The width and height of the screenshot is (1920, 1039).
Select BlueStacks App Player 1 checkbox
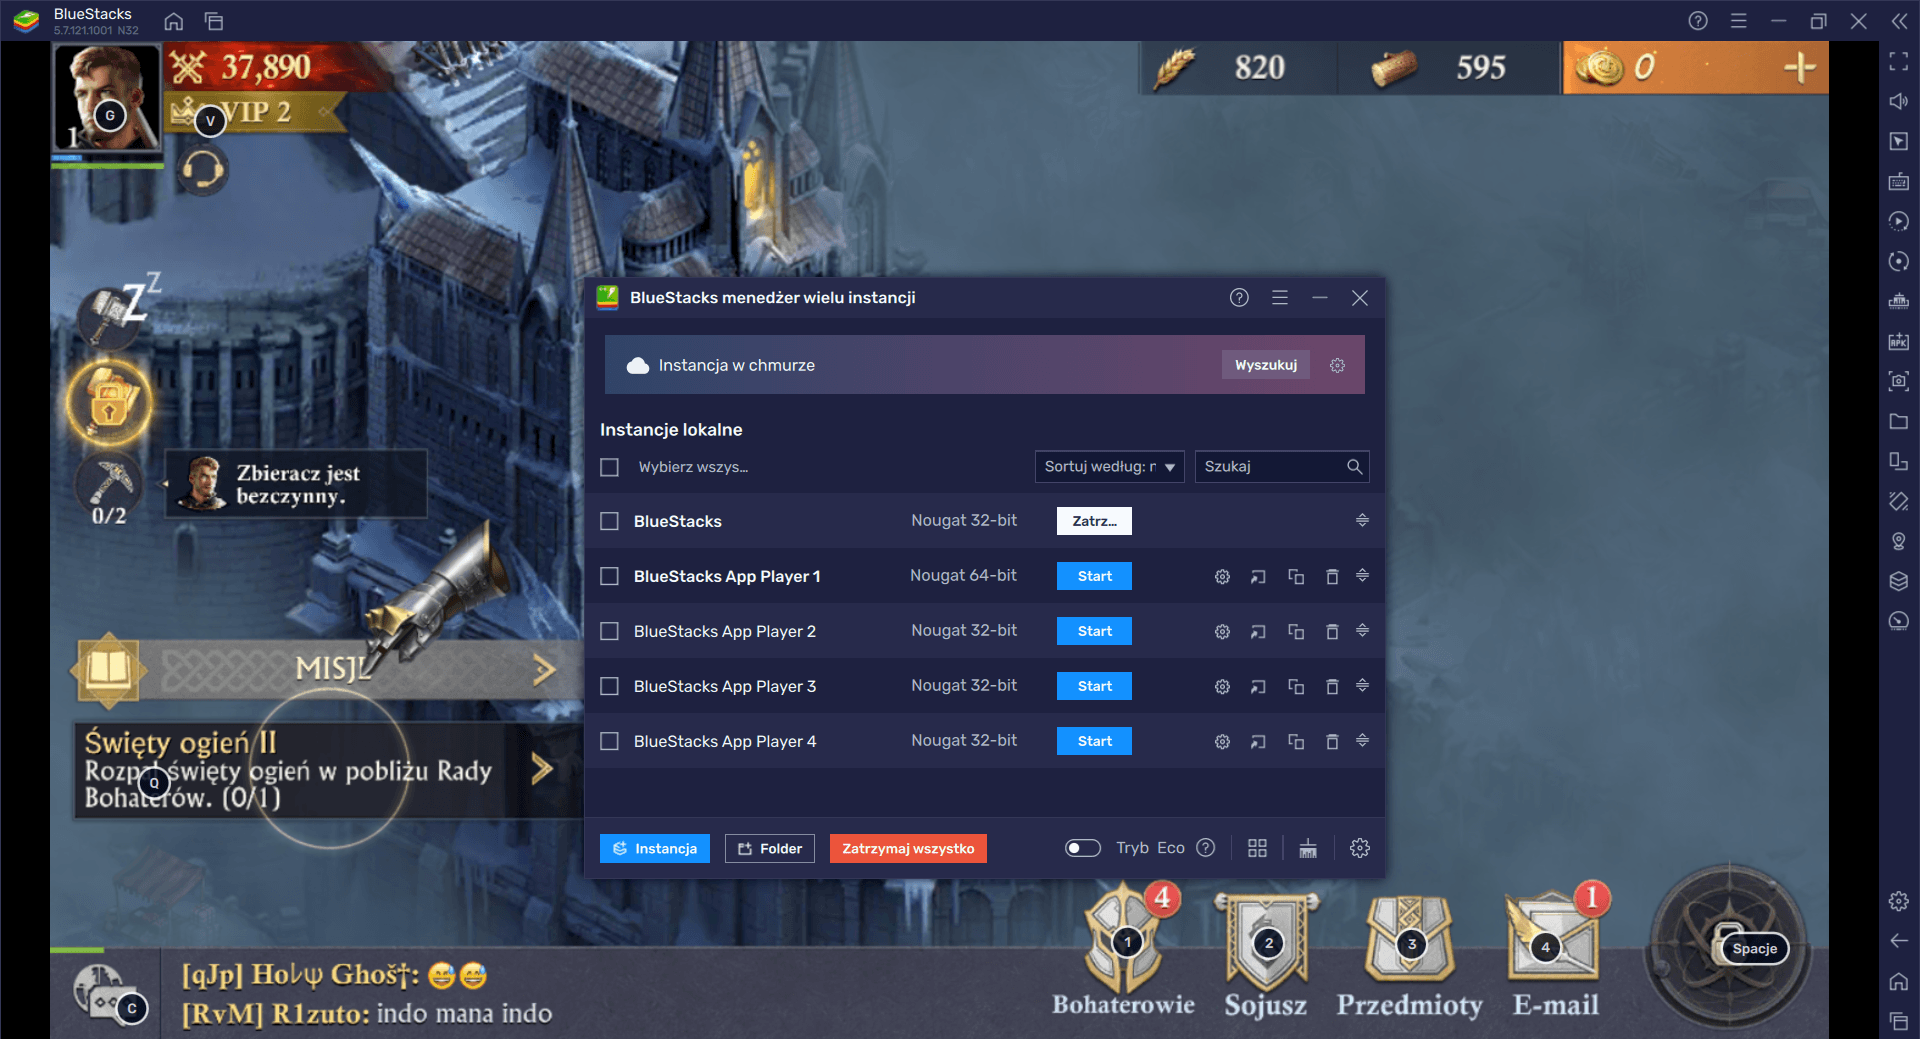click(x=609, y=576)
